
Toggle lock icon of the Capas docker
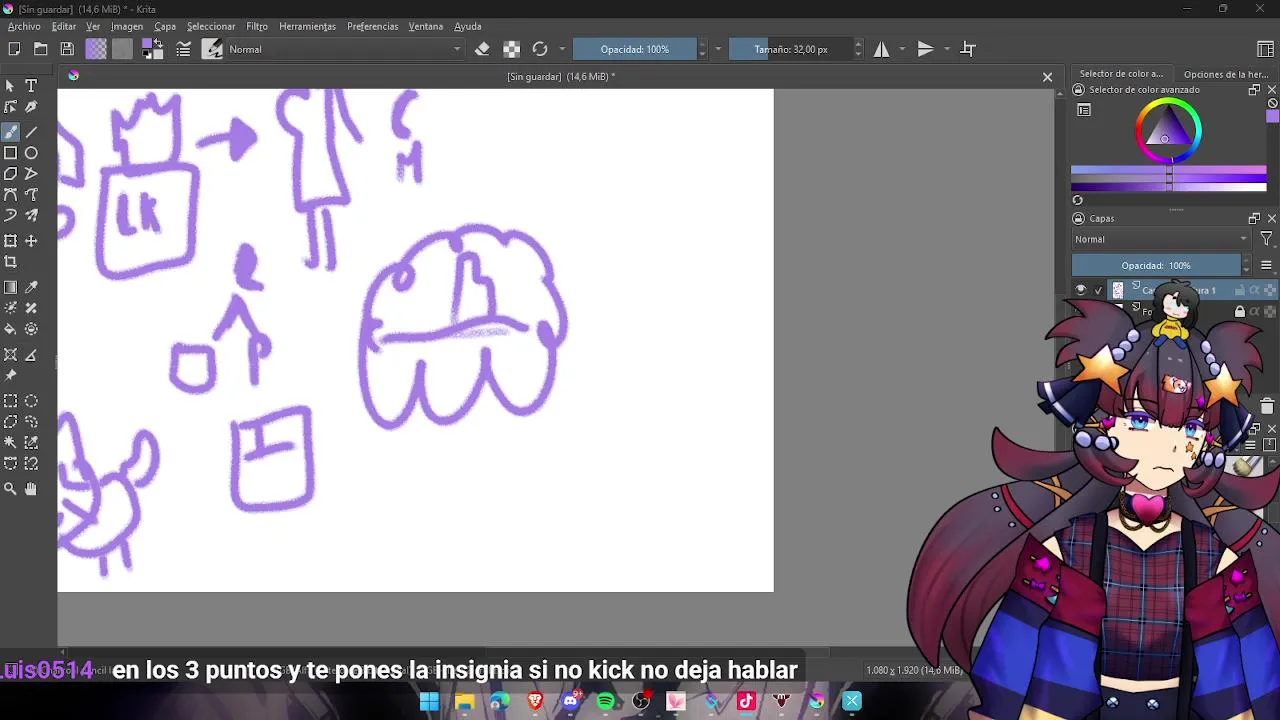click(1078, 218)
